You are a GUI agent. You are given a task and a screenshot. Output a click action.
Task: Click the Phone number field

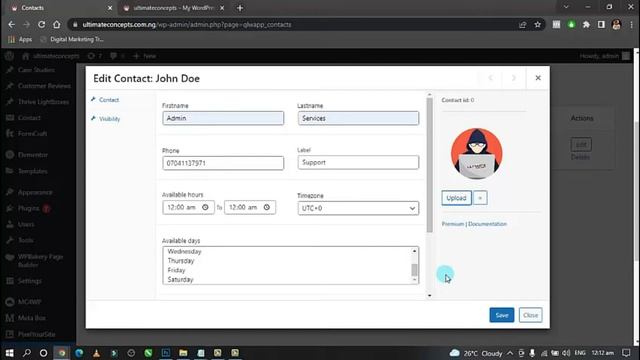[223, 163]
